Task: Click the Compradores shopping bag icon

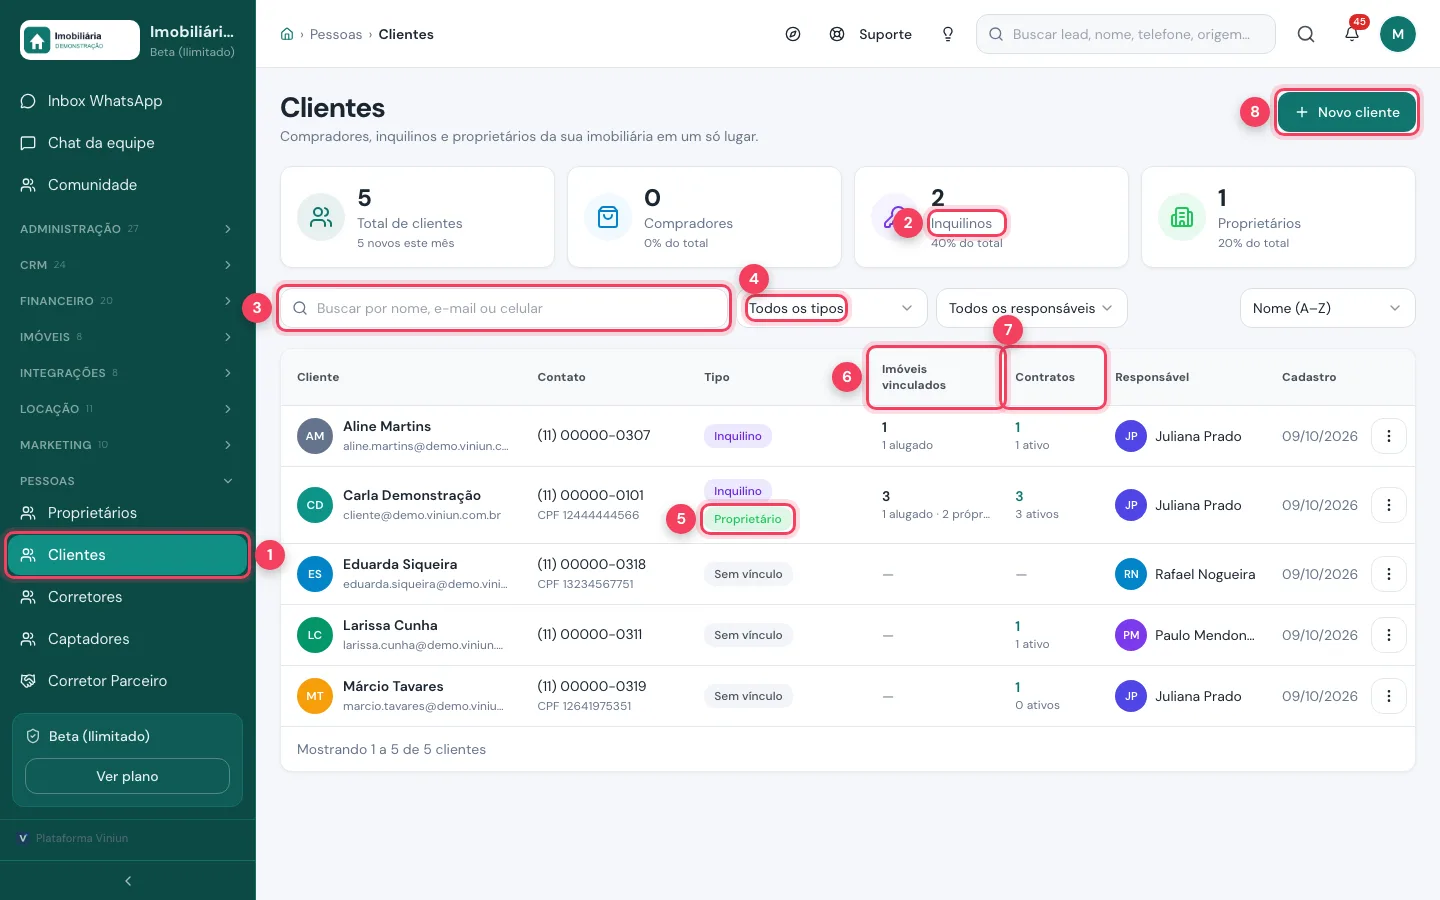Action: click(608, 217)
